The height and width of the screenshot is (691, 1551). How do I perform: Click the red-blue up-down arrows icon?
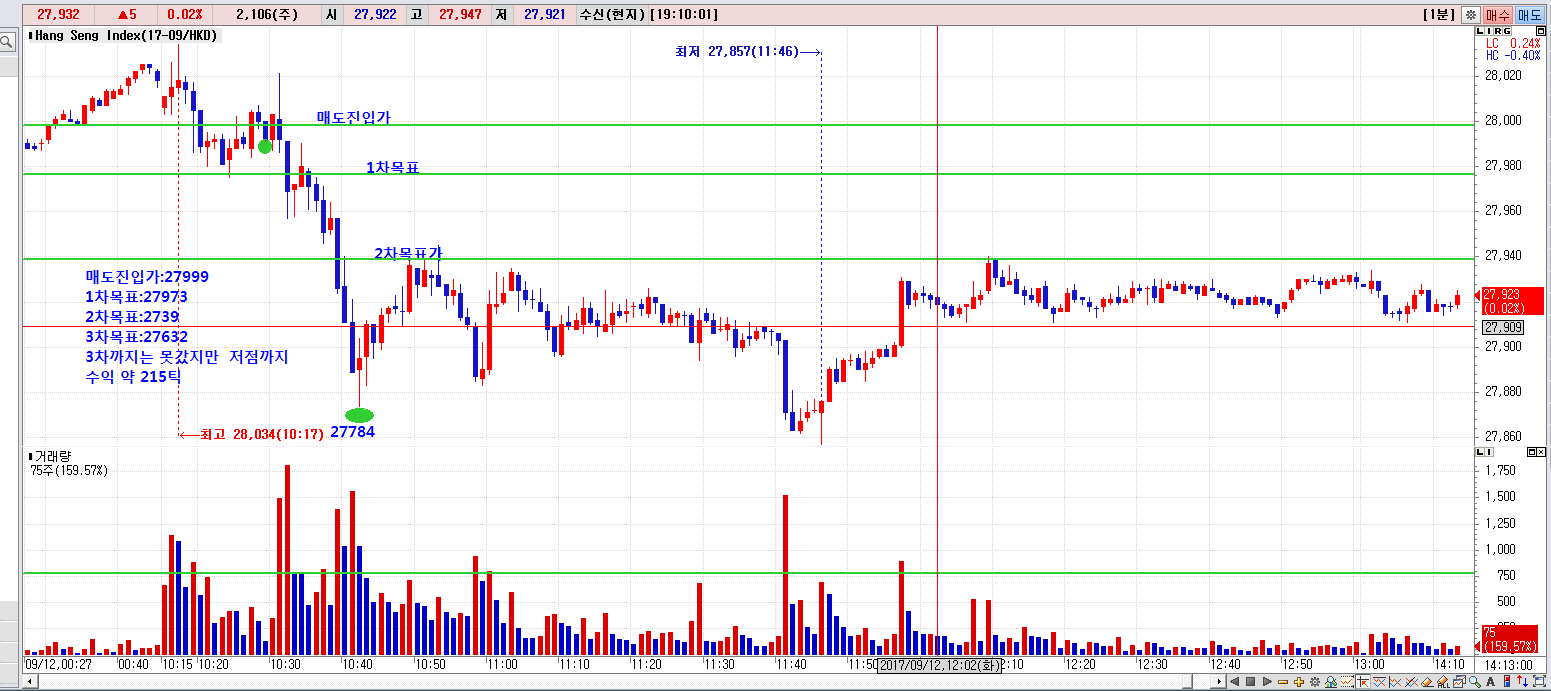(1523, 681)
